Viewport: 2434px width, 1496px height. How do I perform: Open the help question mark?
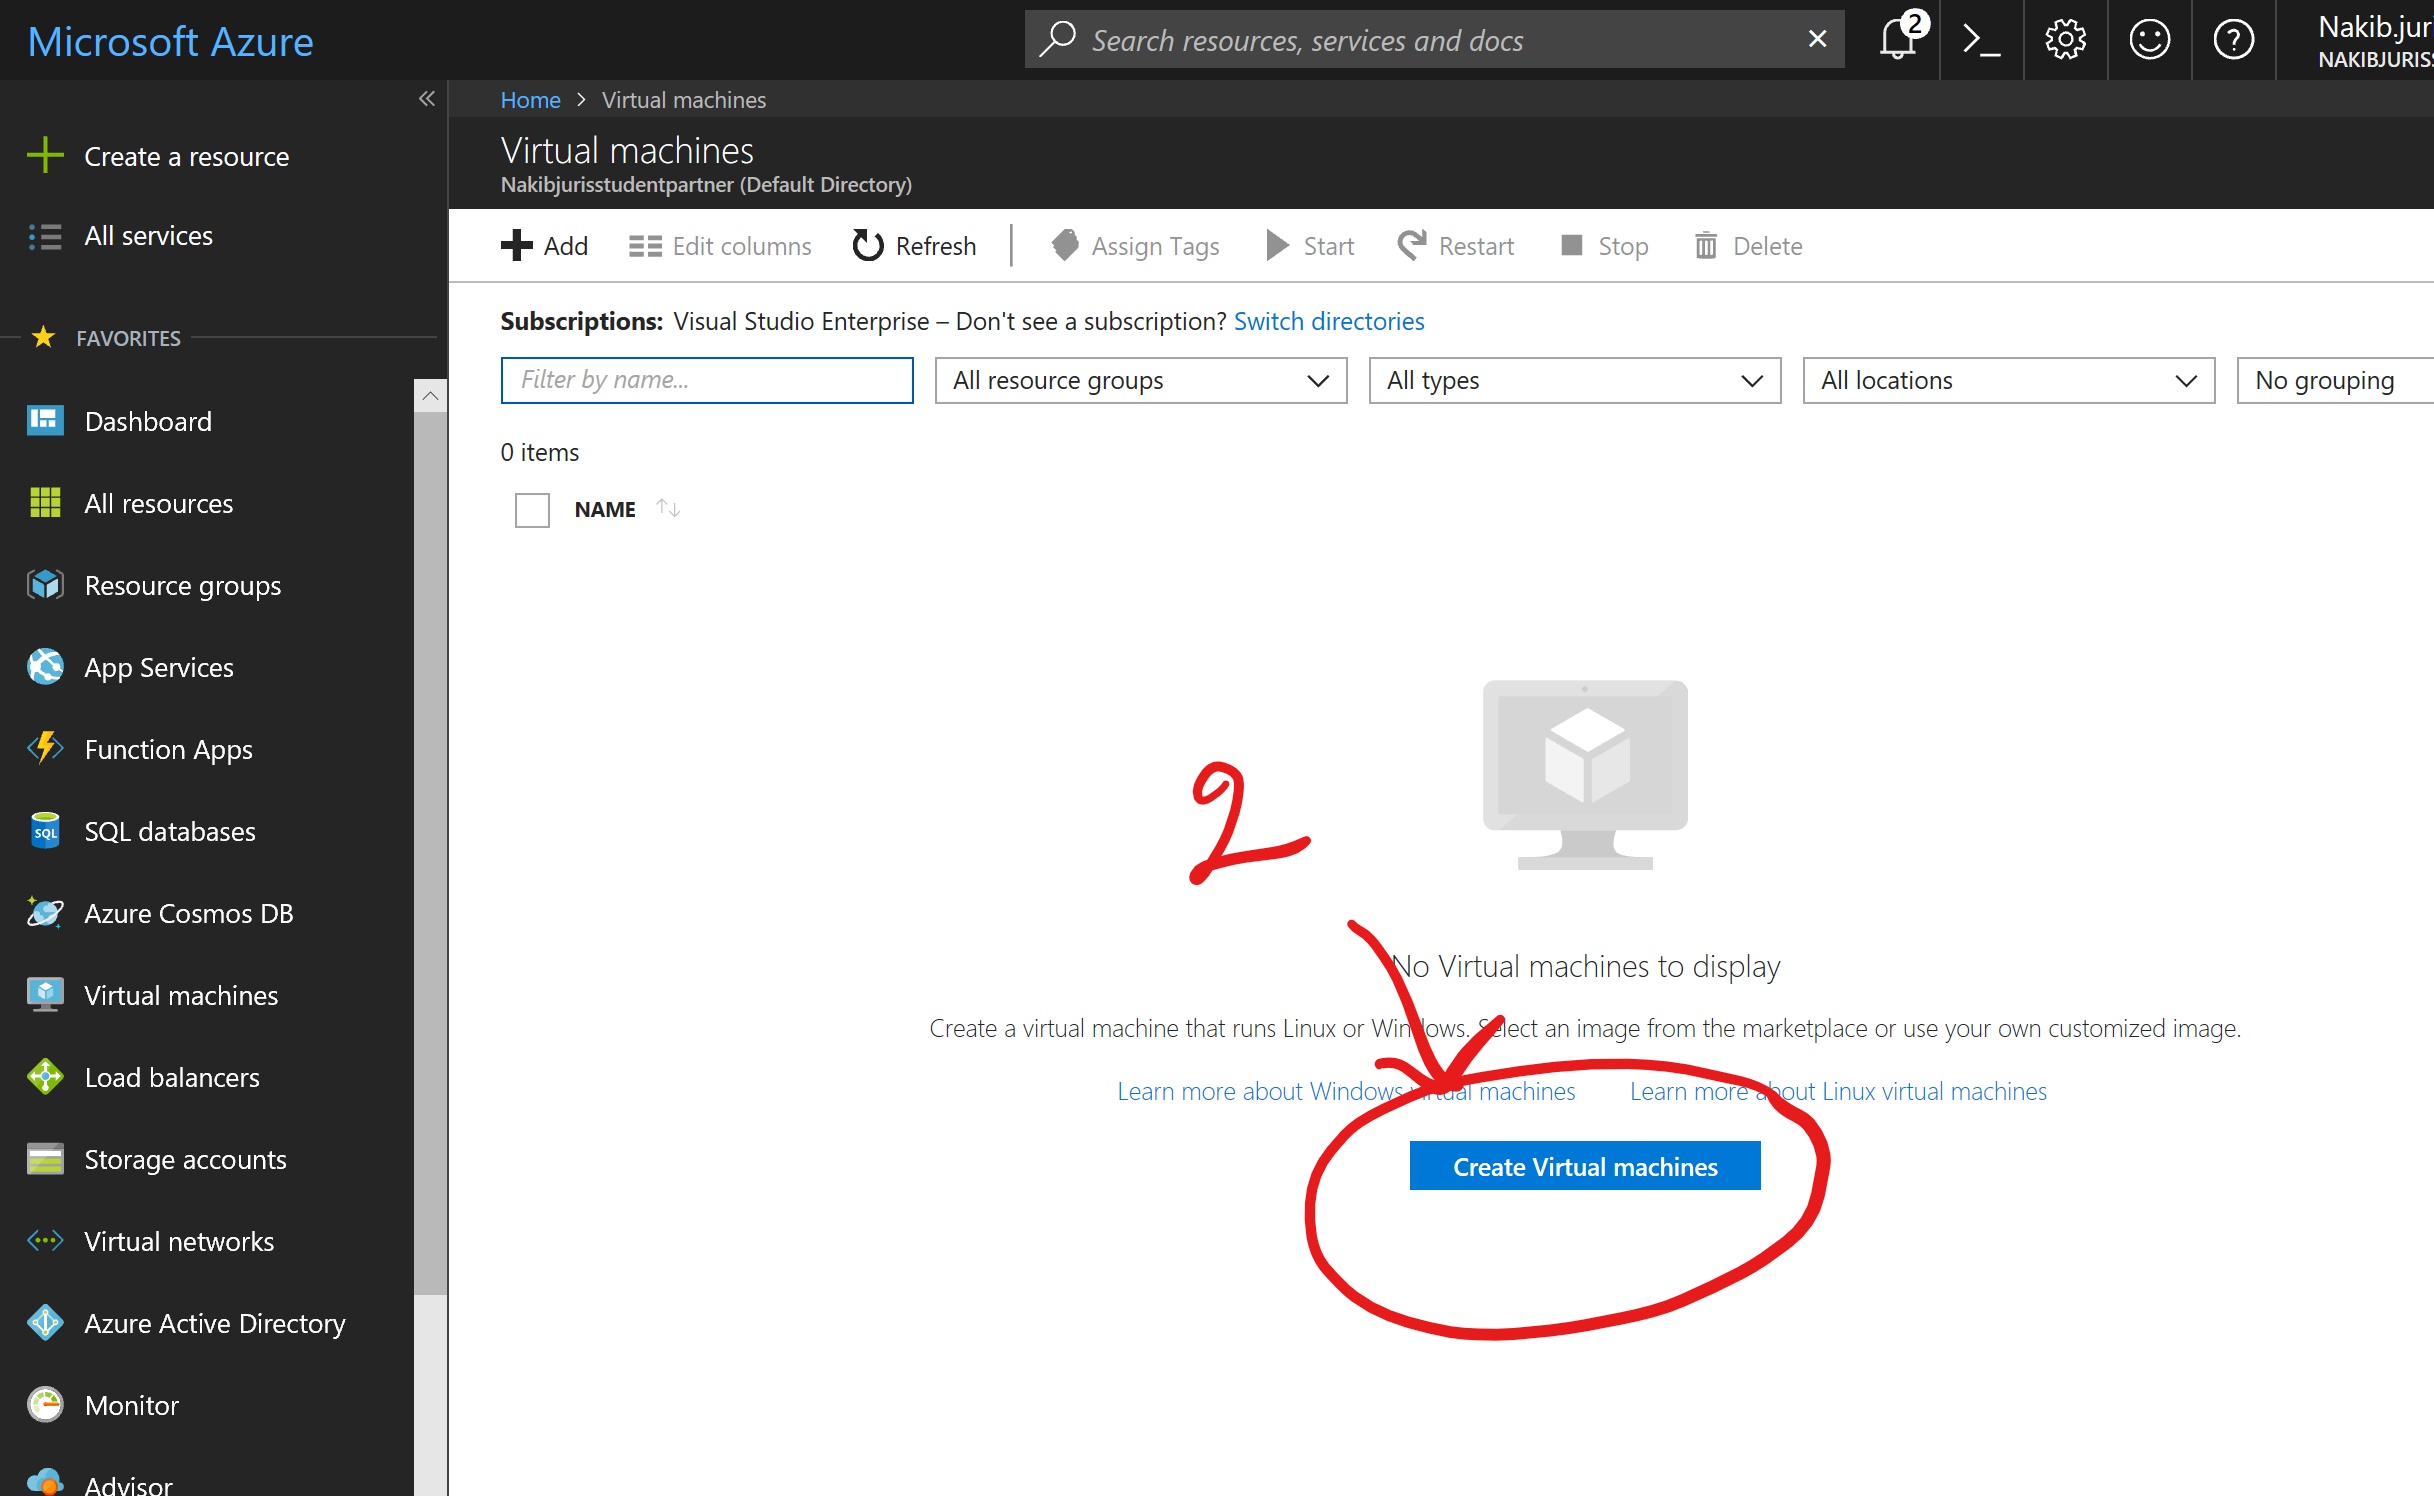(2233, 40)
